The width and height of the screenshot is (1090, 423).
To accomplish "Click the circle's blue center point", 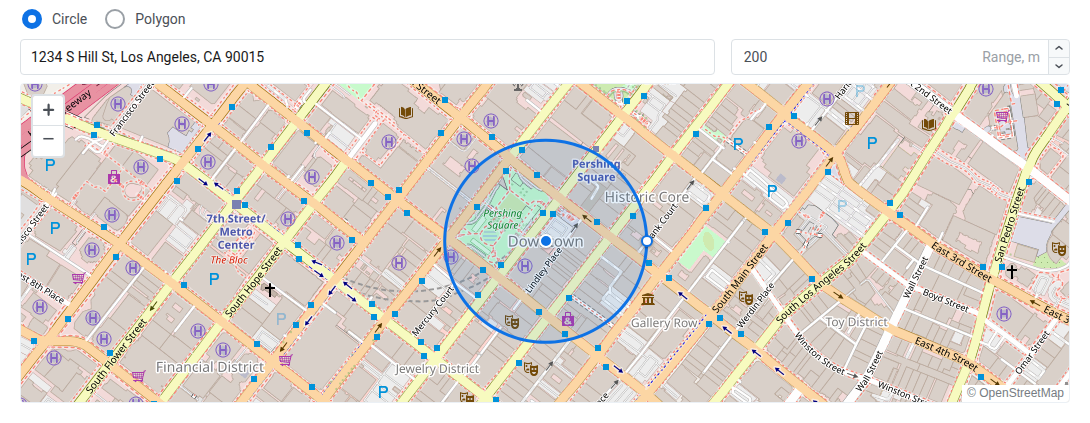I will click(546, 241).
